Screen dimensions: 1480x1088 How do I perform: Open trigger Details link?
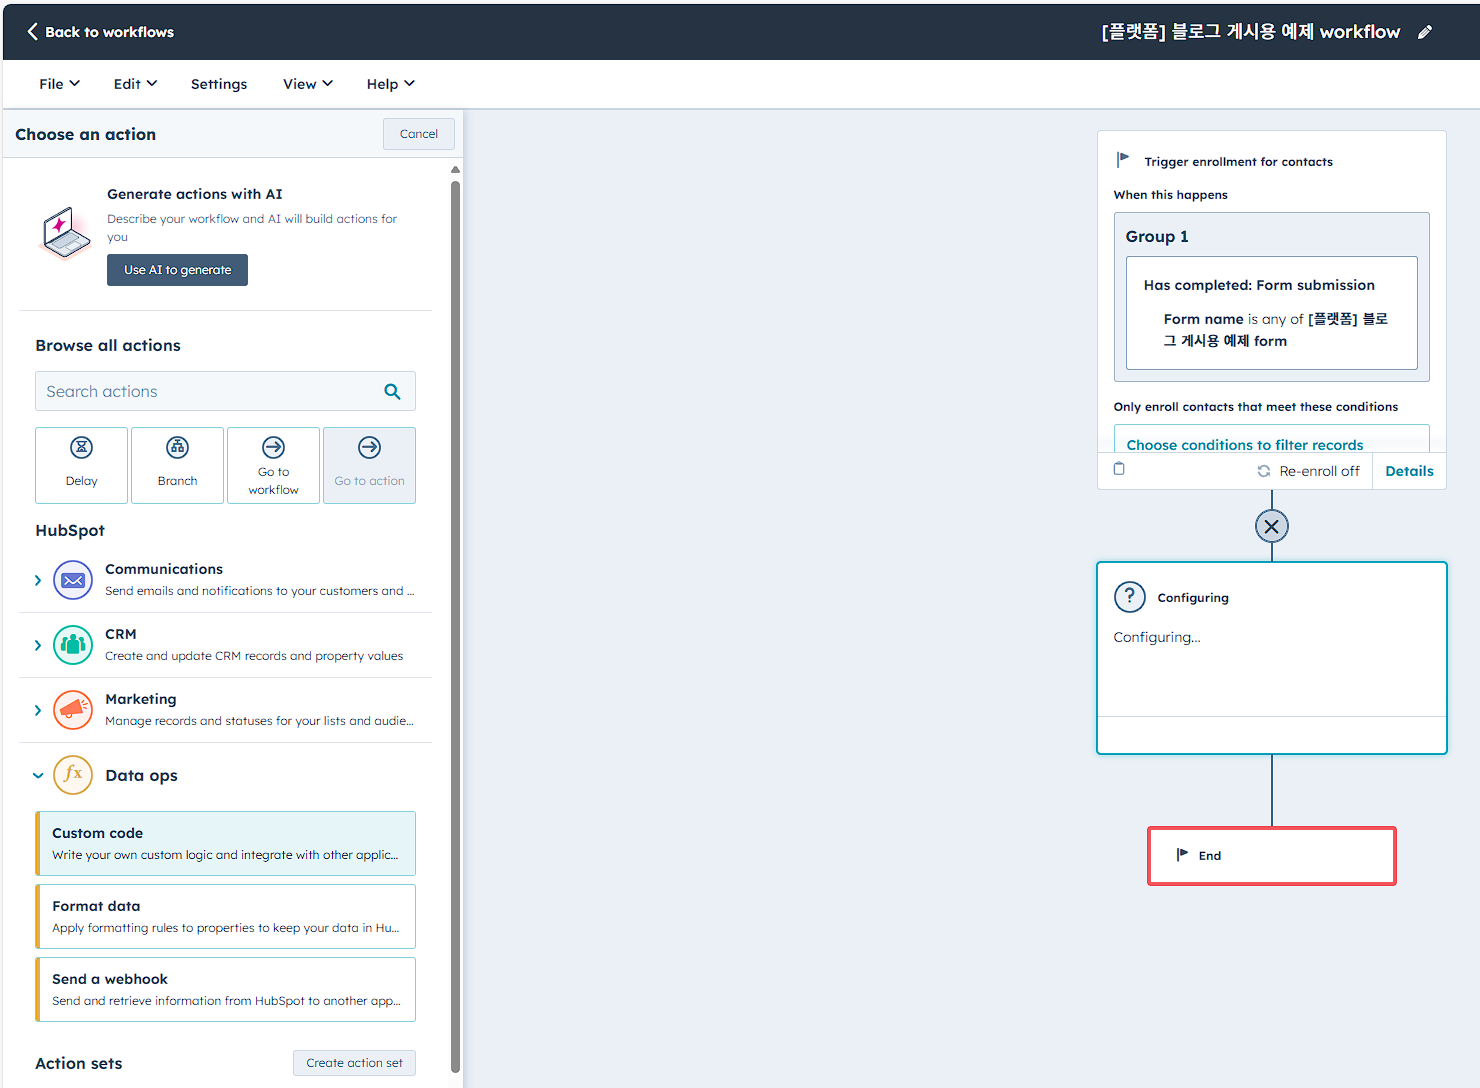1409,471
